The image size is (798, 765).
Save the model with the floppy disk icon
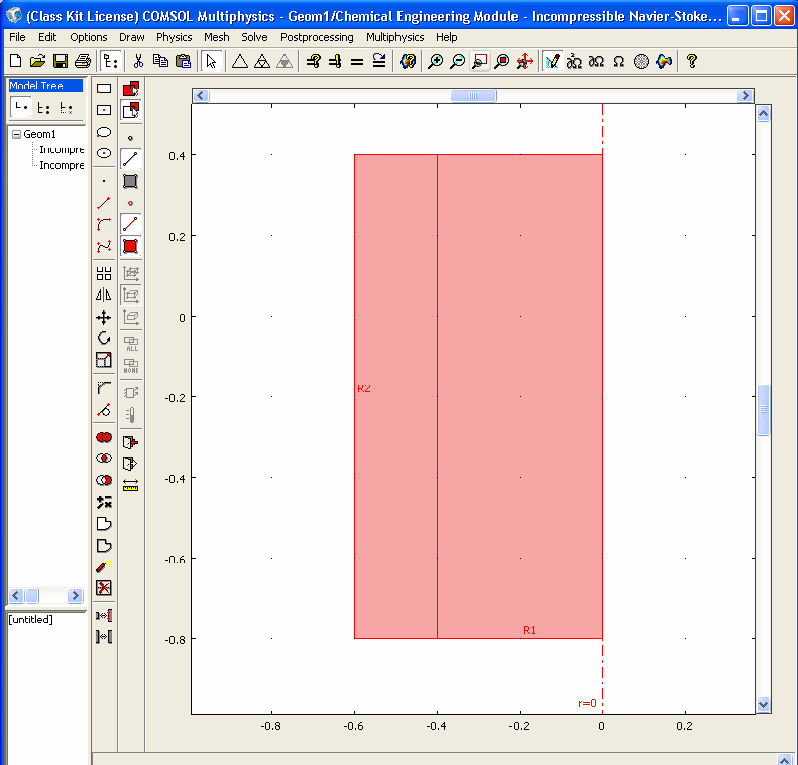tap(60, 61)
